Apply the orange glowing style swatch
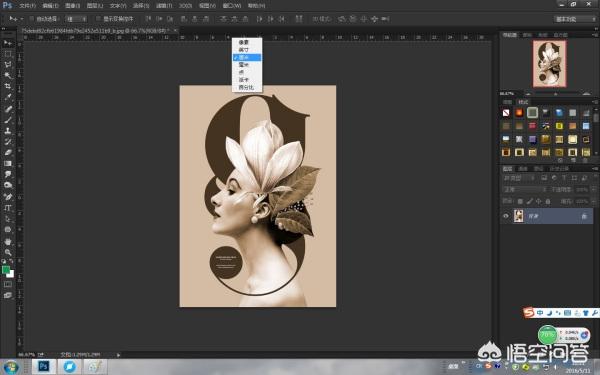This screenshot has width=600, height=375. (x=519, y=112)
